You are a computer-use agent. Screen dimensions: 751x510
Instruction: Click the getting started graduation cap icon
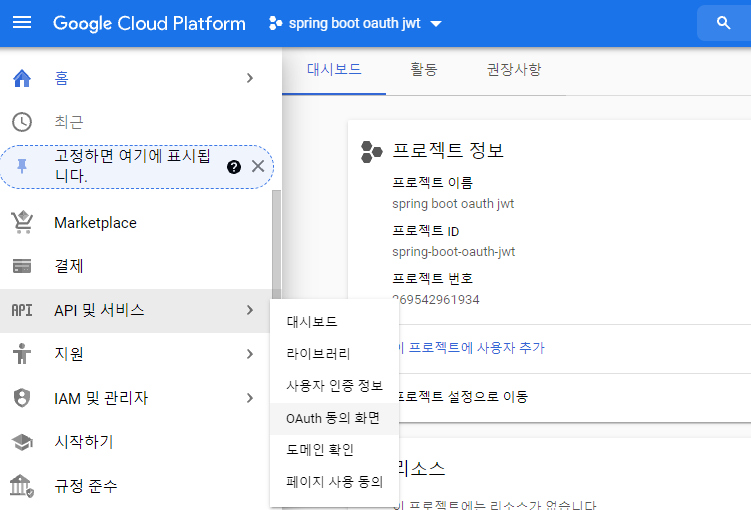[x=22, y=442]
